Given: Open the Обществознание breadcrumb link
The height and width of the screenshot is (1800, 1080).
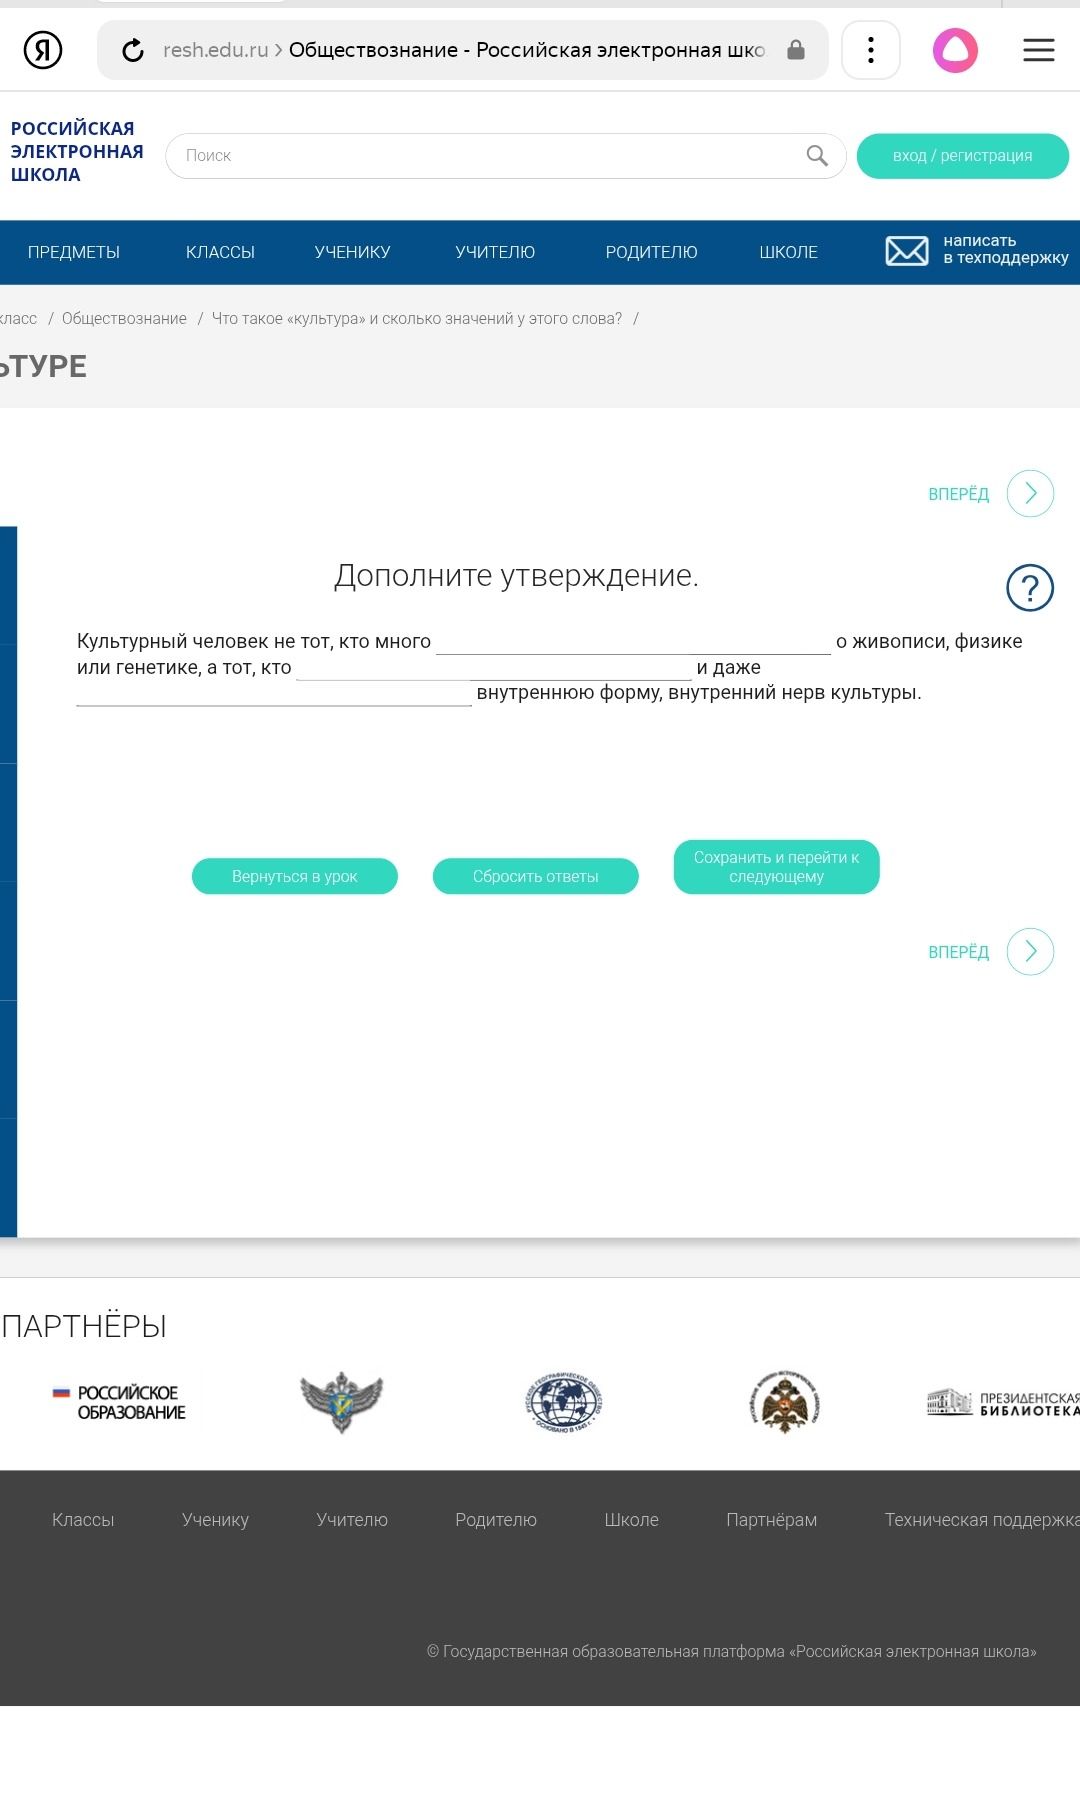Looking at the screenshot, I should [124, 318].
